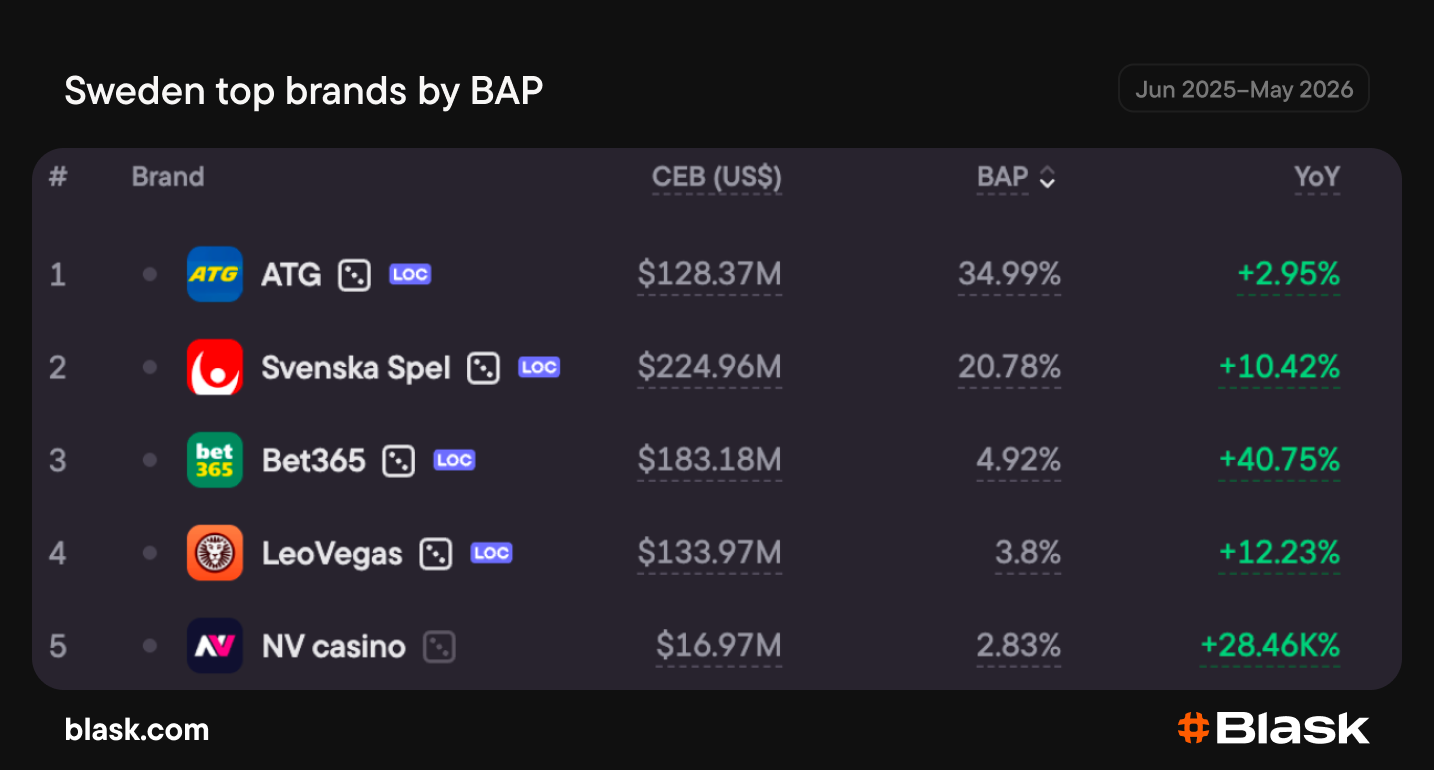Screen dimensions: 1434x770
Task: Select the LeoVegas lion logo
Action: coord(215,553)
